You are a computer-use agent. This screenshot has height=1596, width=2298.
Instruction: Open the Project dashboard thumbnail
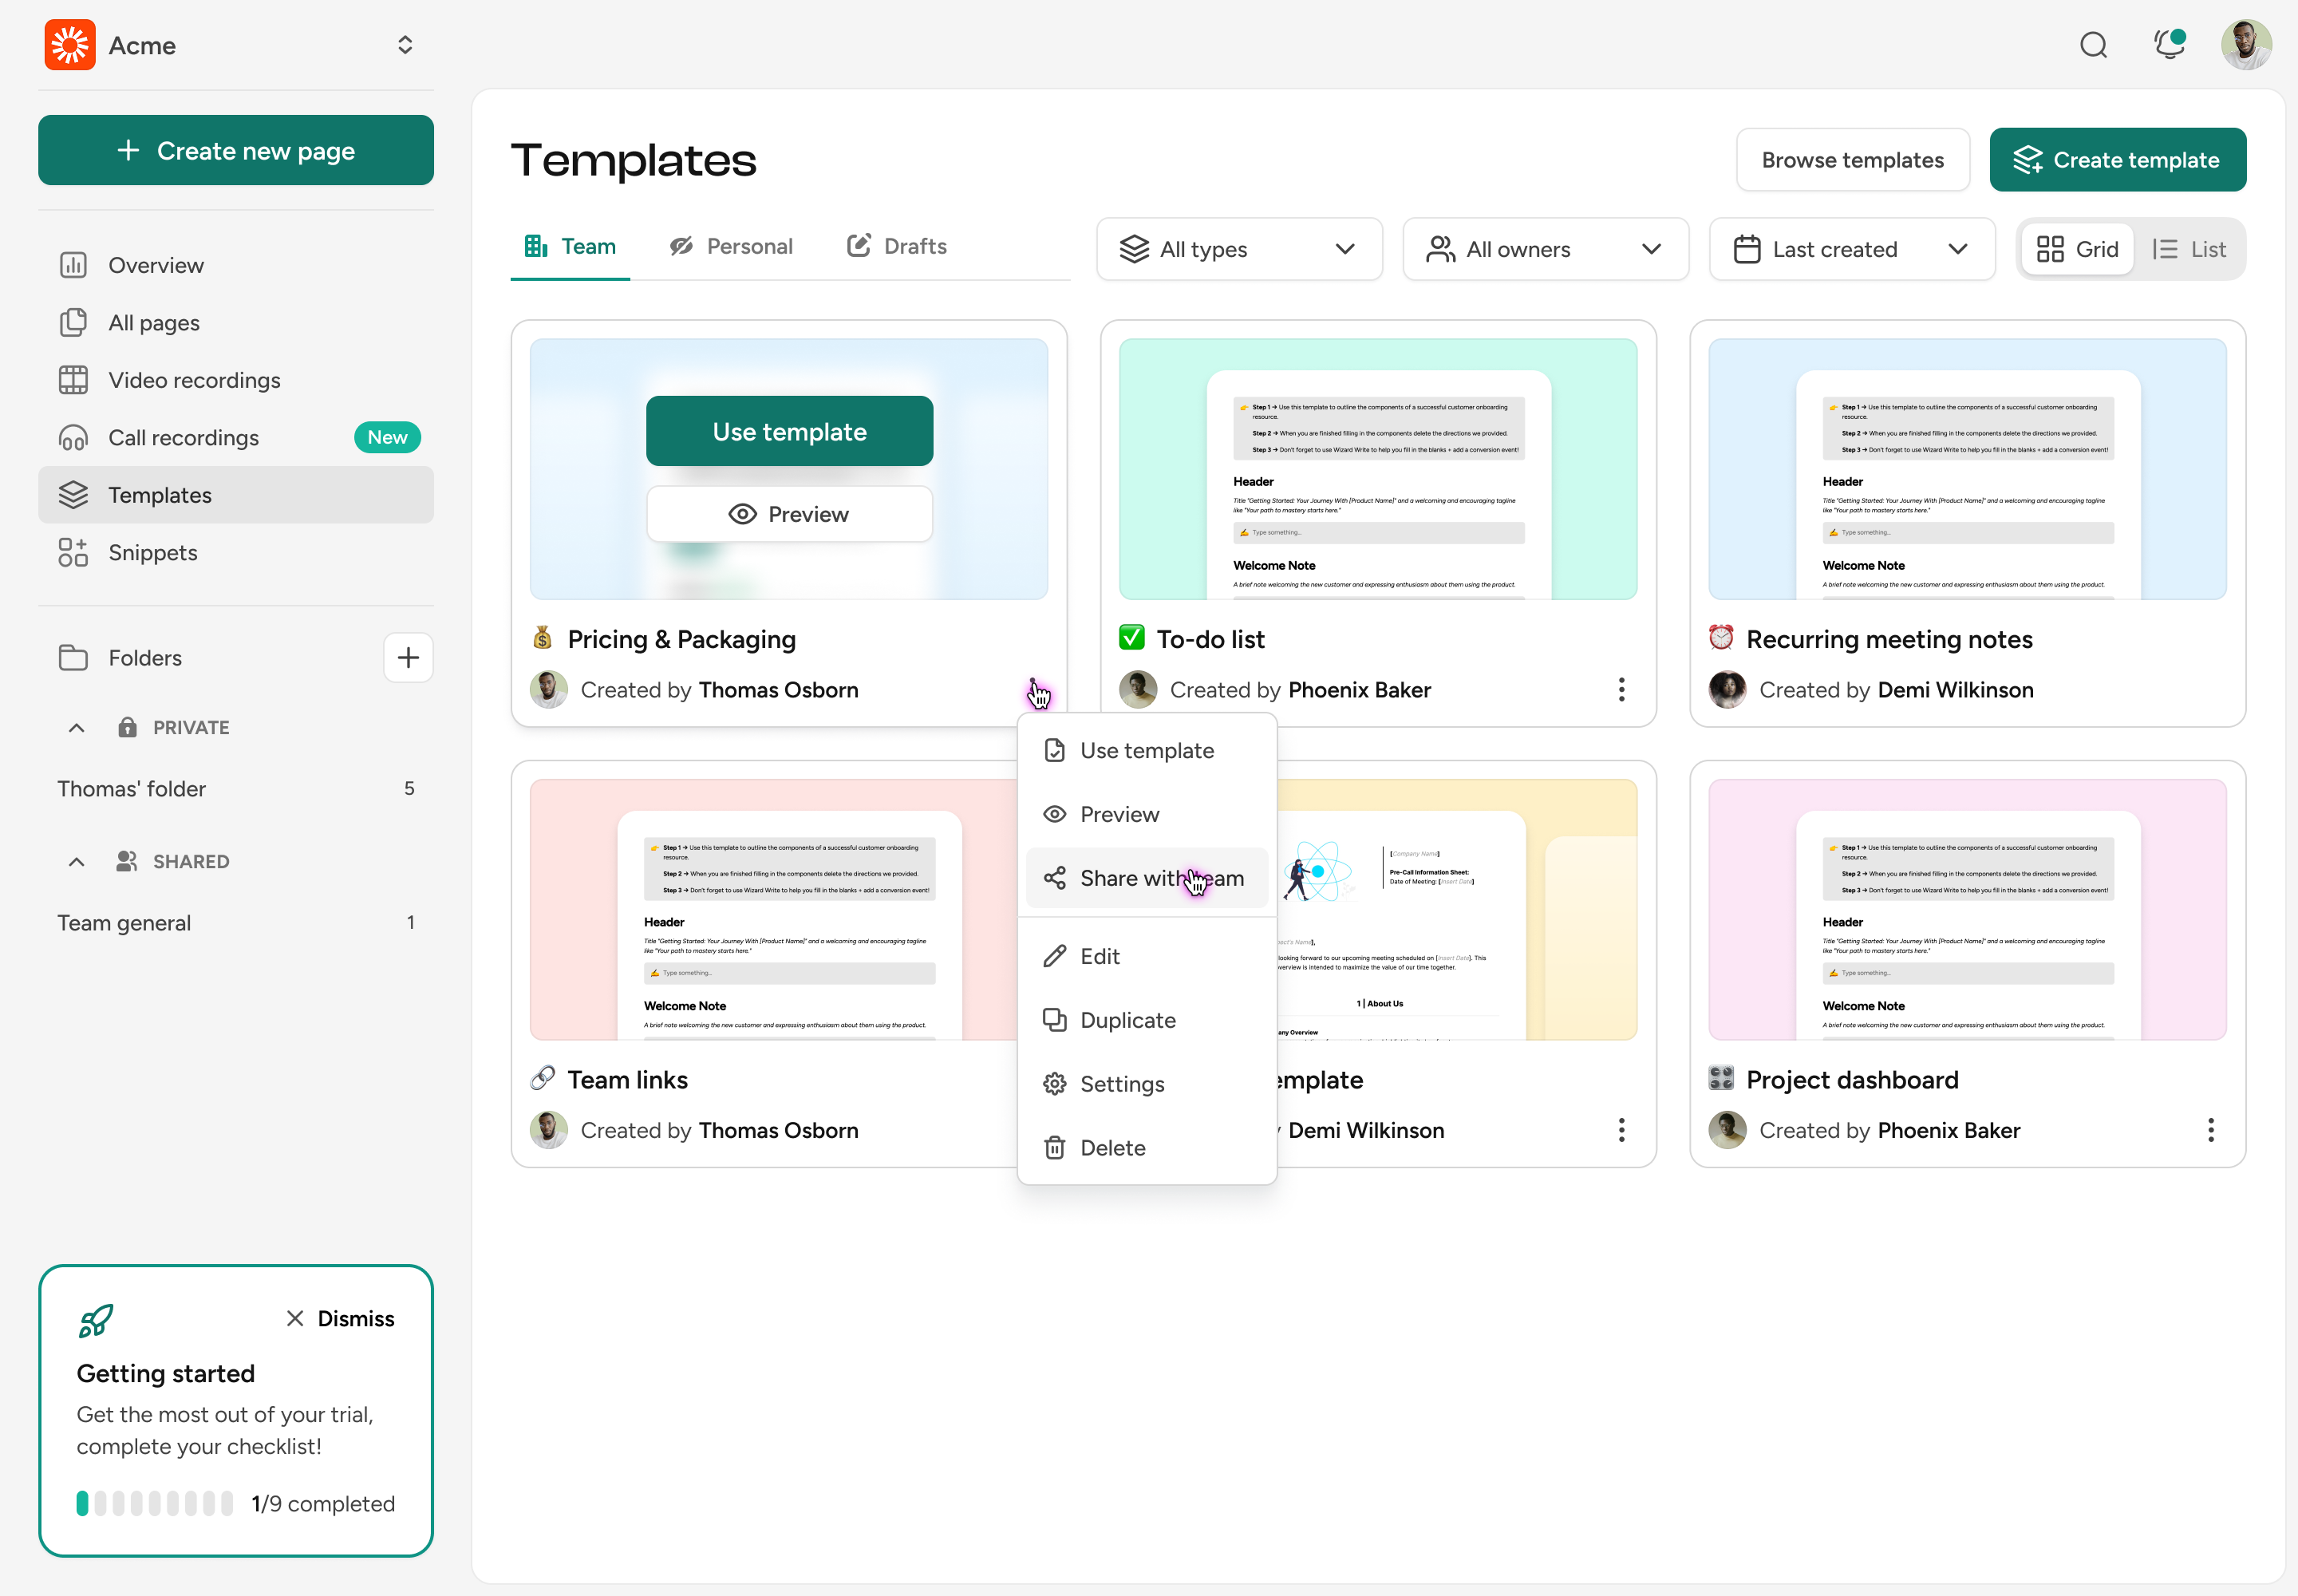1967,910
